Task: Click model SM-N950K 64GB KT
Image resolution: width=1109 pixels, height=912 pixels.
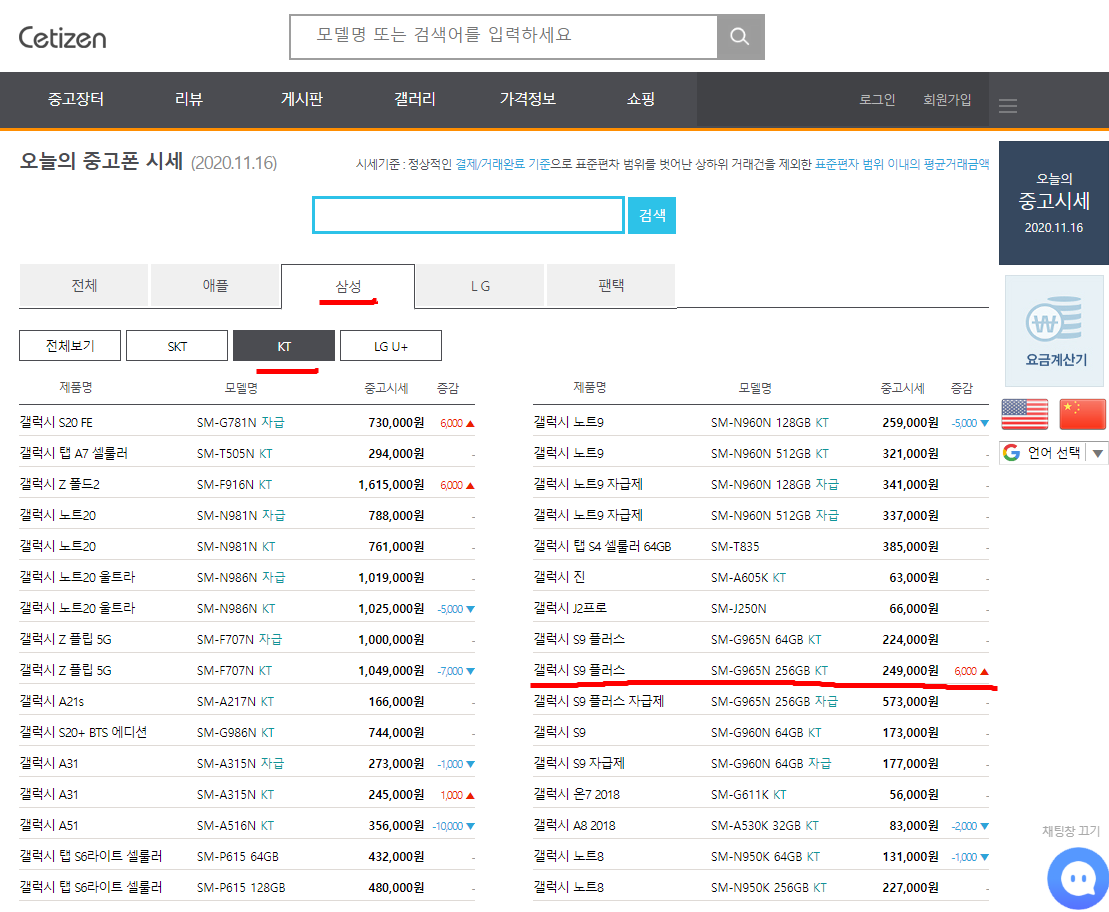Action: 765,857
